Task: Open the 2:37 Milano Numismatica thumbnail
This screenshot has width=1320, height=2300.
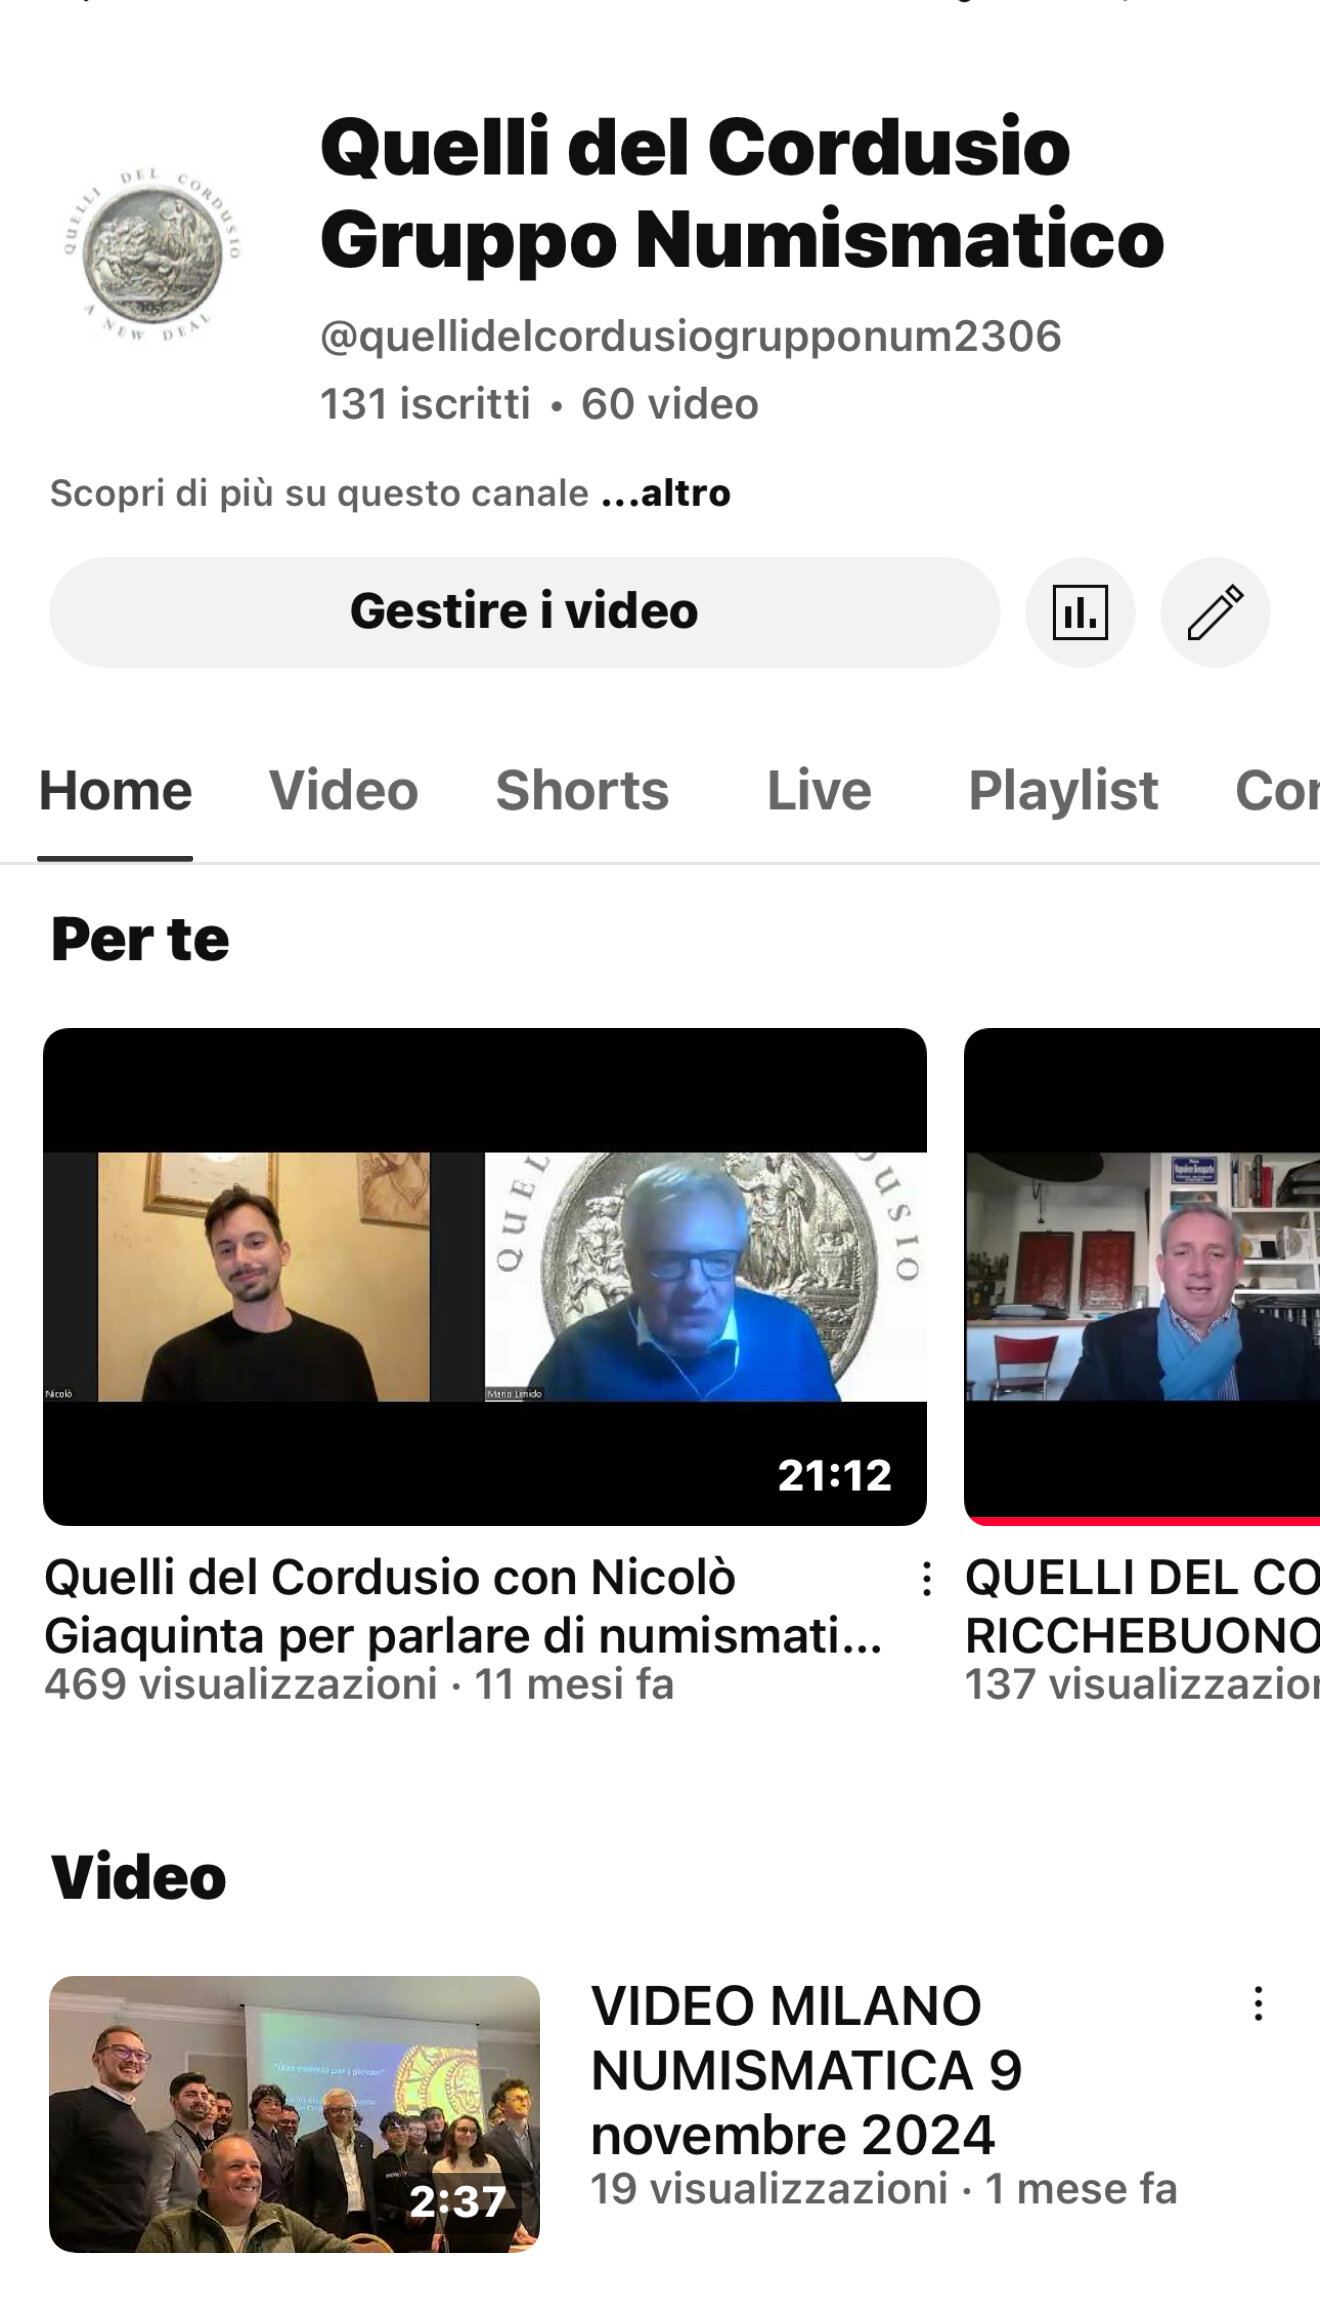Action: tap(294, 2114)
